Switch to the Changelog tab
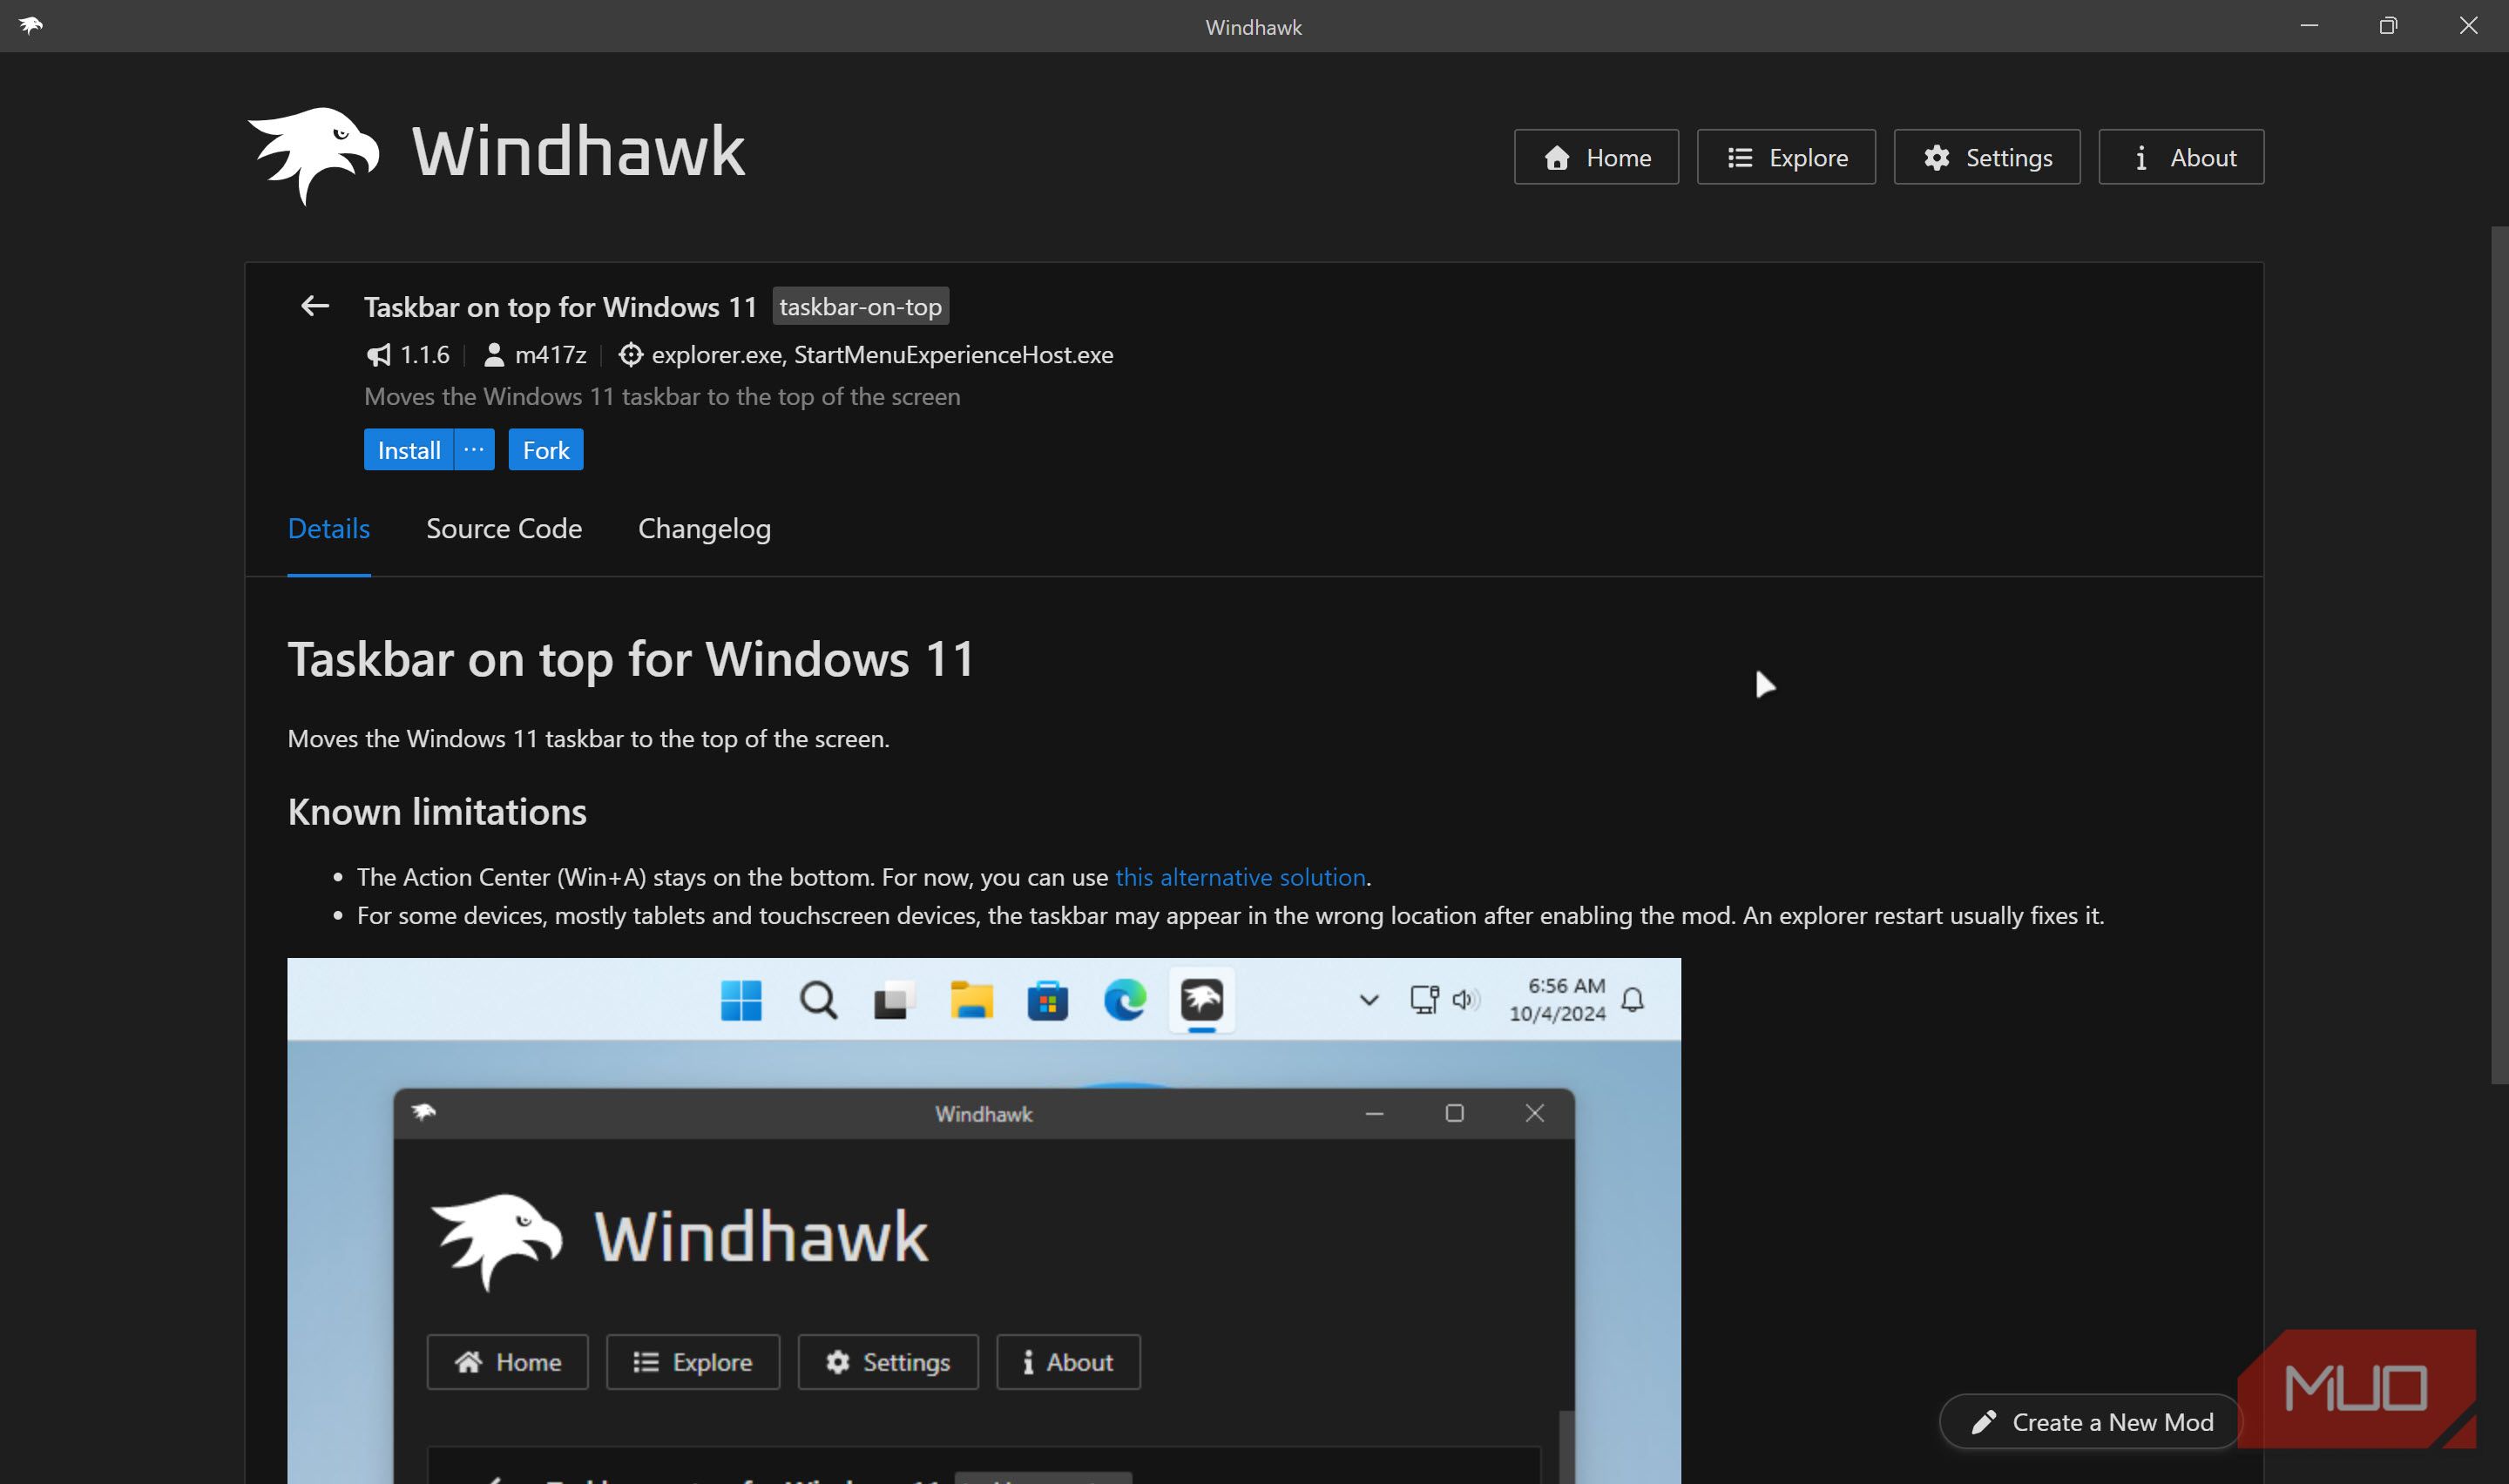2509x1484 pixels. (704, 528)
